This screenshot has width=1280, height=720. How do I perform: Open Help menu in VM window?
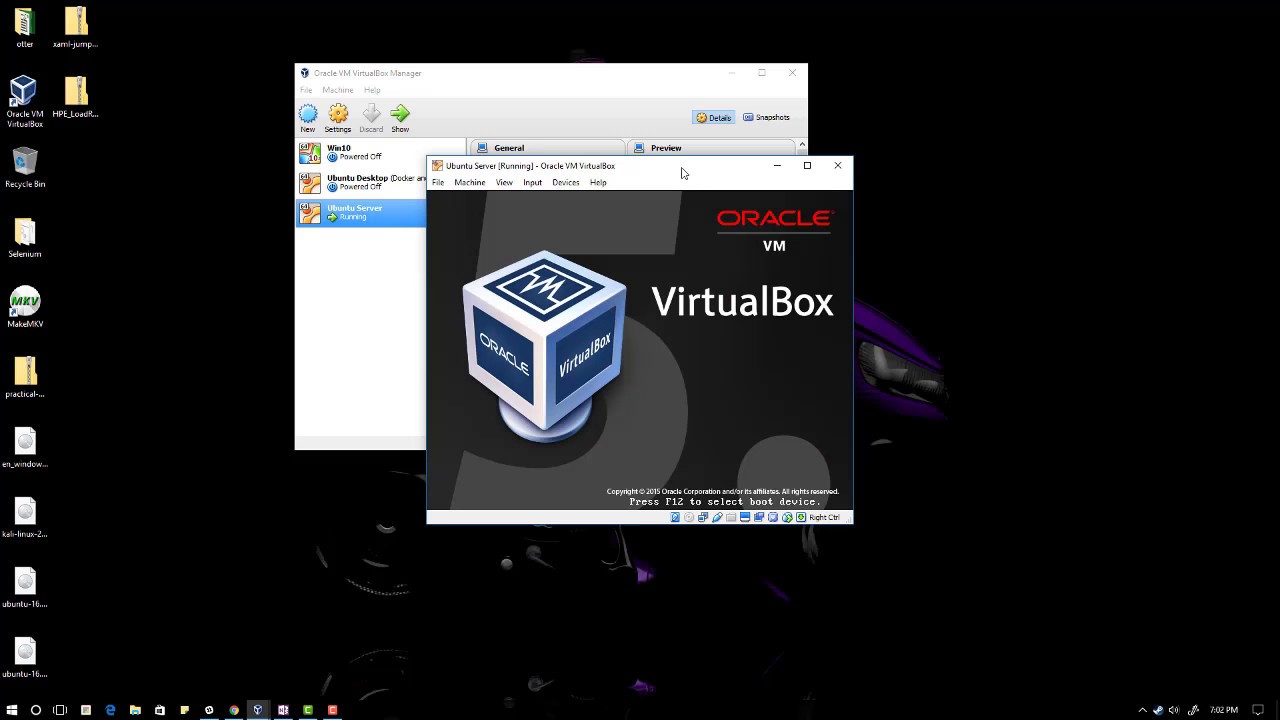point(598,183)
